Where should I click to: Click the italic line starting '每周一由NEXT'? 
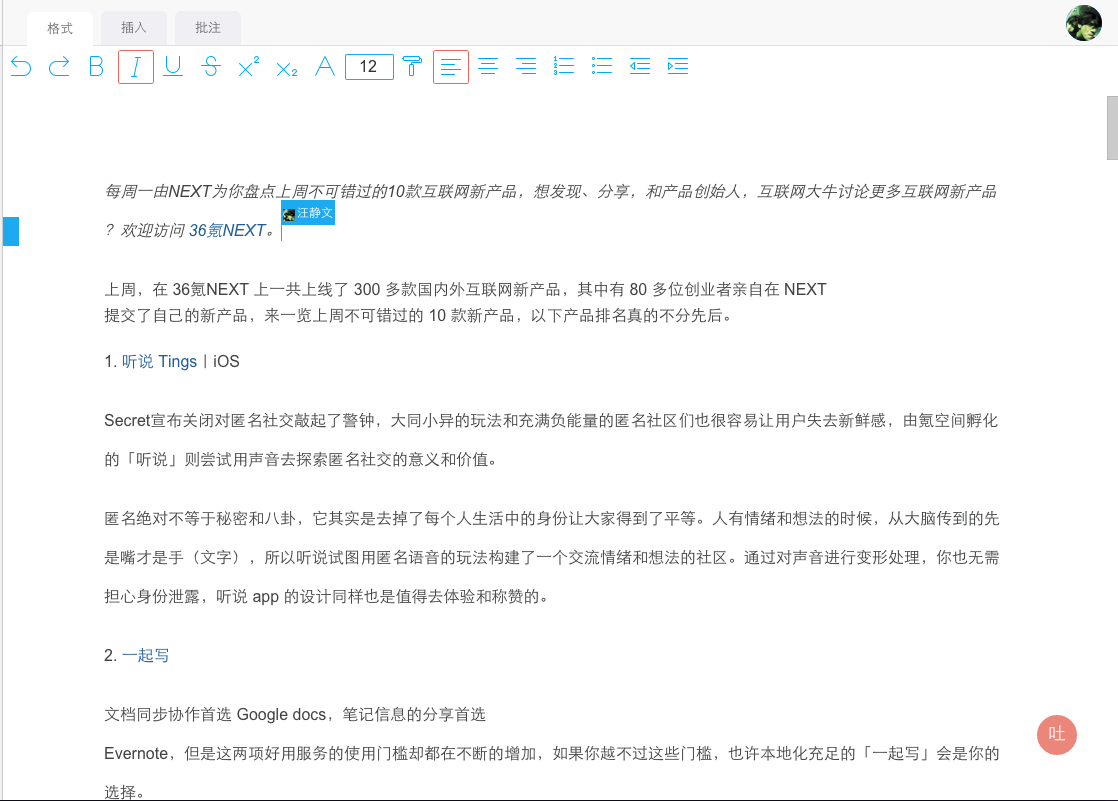point(550,192)
